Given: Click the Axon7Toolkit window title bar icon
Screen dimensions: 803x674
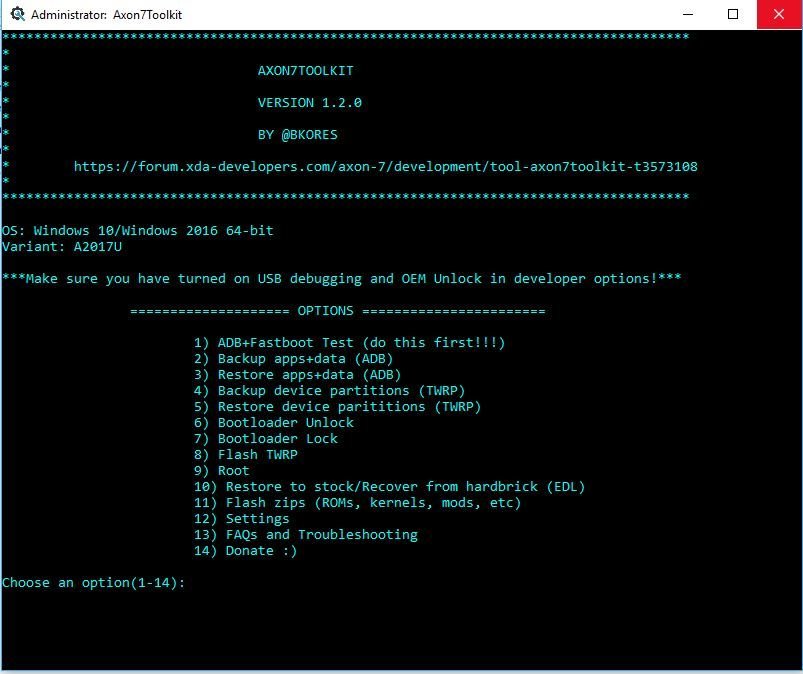Looking at the screenshot, I should pyautogui.click(x=17, y=14).
